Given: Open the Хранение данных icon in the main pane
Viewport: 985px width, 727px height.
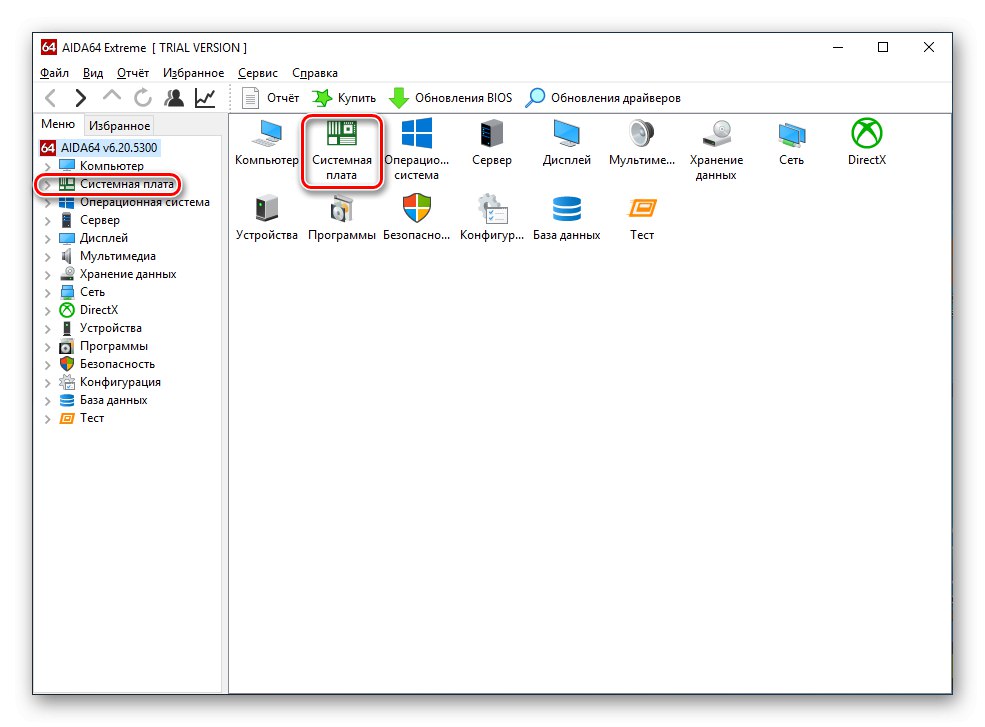Looking at the screenshot, I should [717, 134].
